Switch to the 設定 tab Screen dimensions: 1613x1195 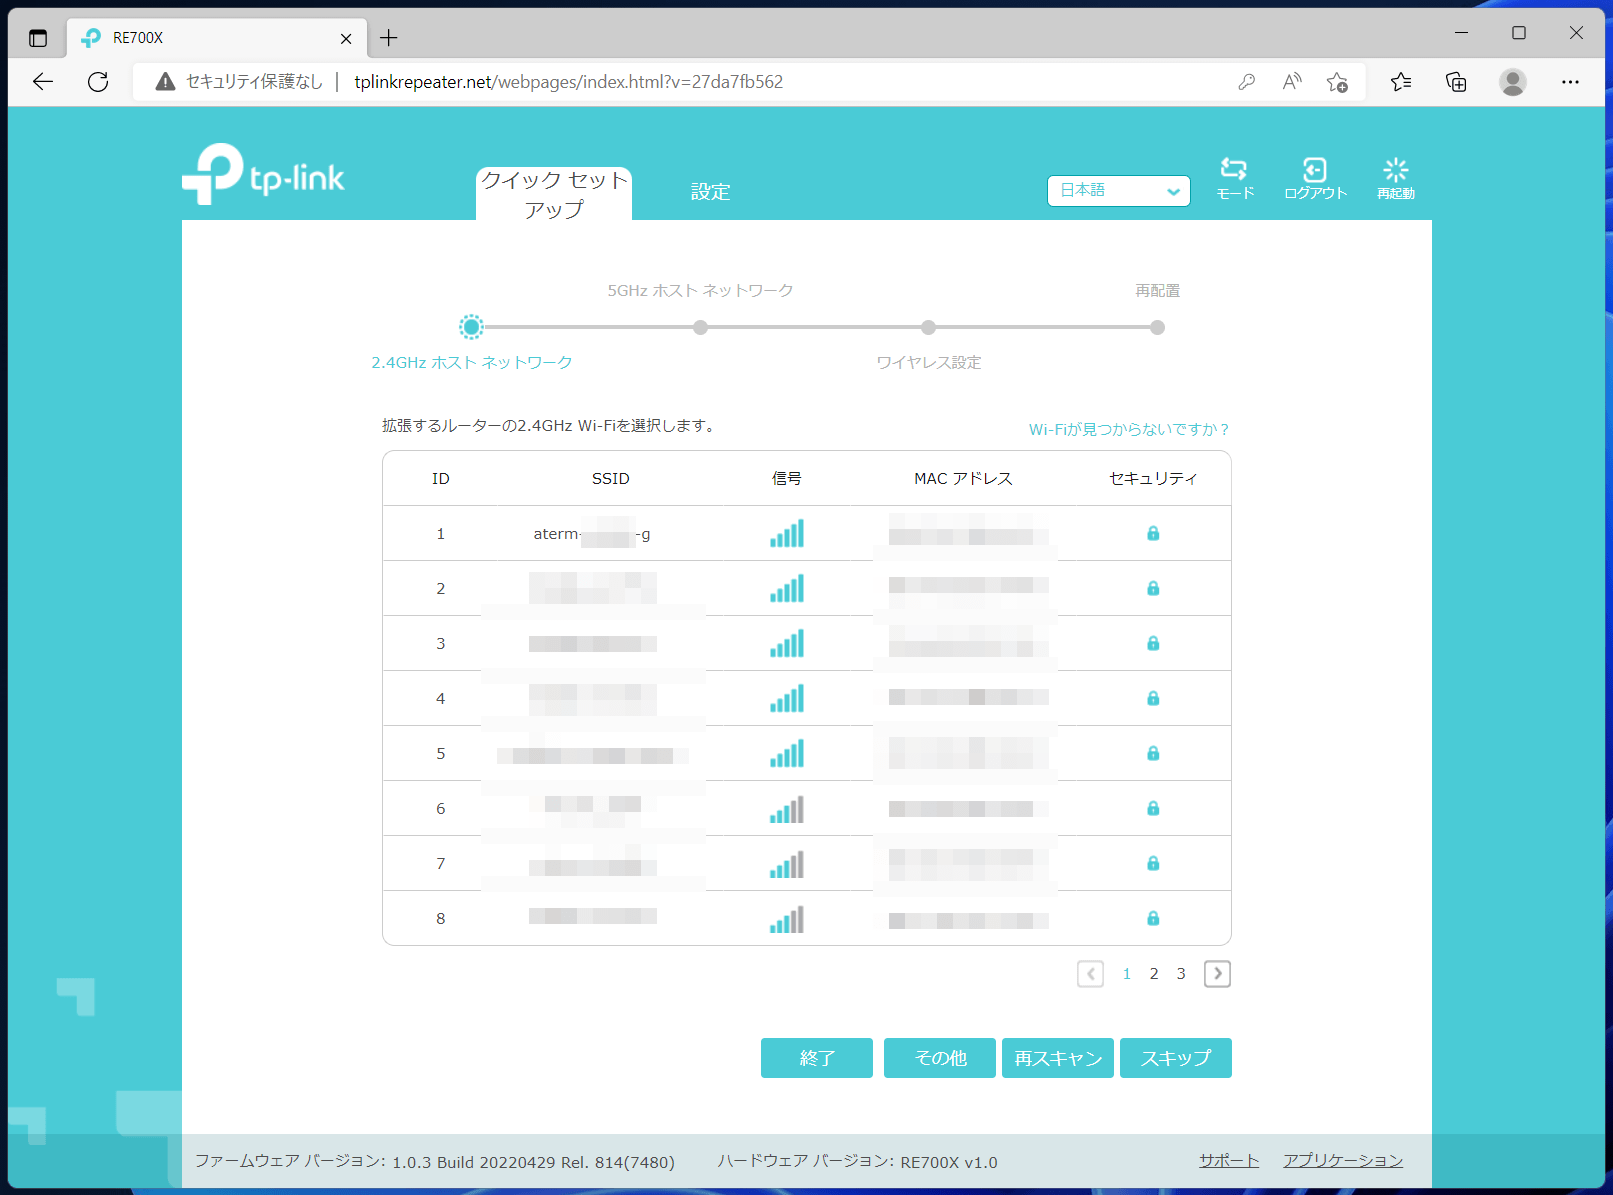(710, 191)
